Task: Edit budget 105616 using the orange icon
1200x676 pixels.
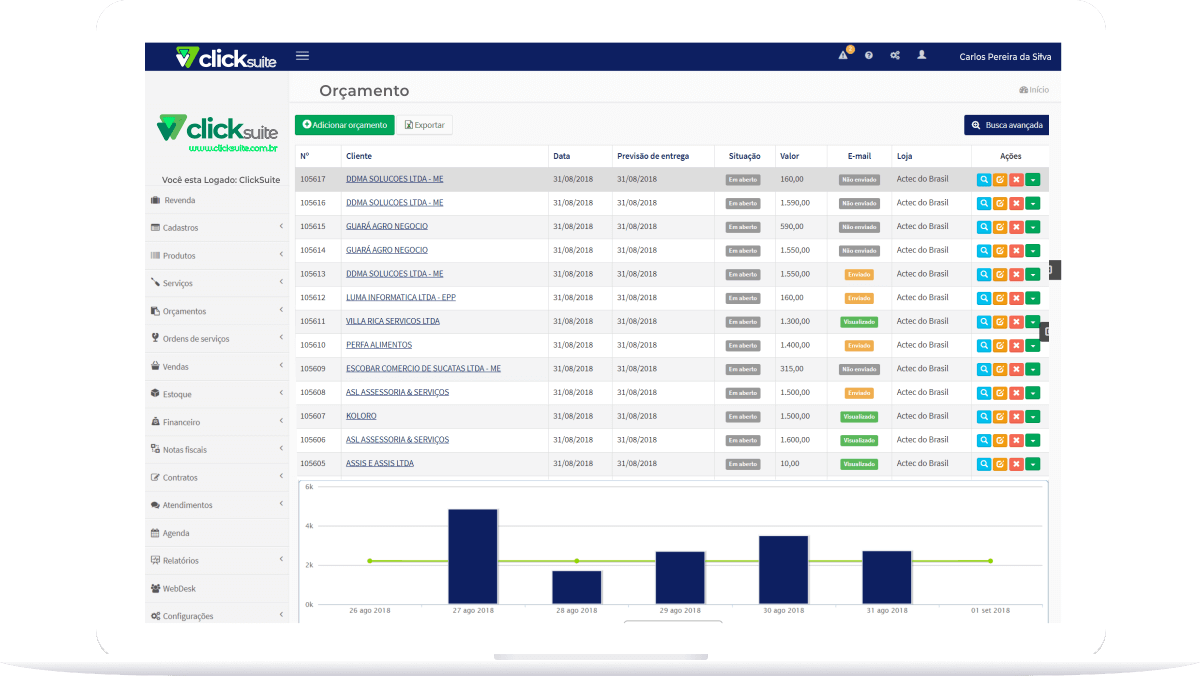Action: click(x=1000, y=203)
